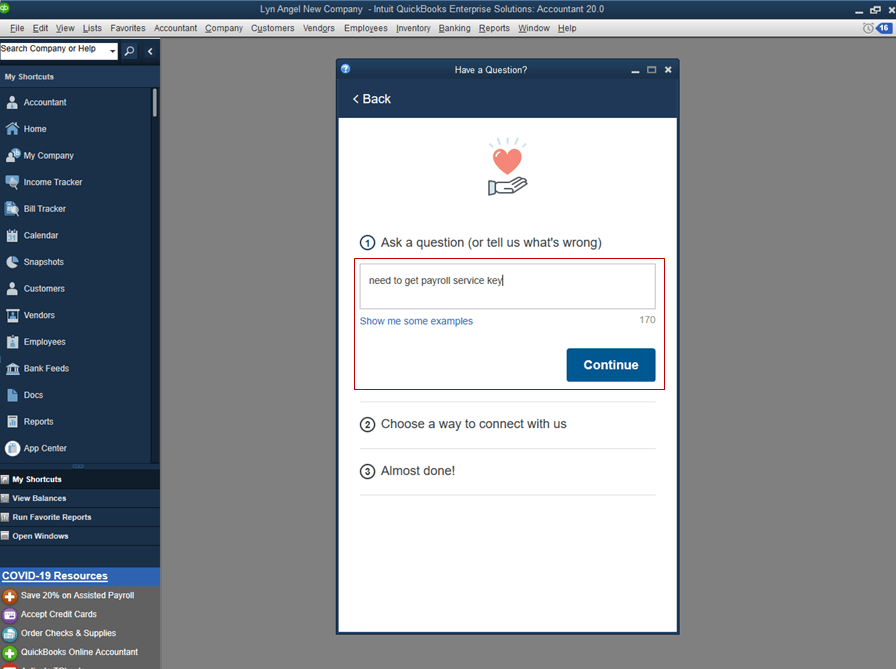Collapse the left icon bar arrow
The height and width of the screenshot is (669, 896).
click(x=150, y=51)
